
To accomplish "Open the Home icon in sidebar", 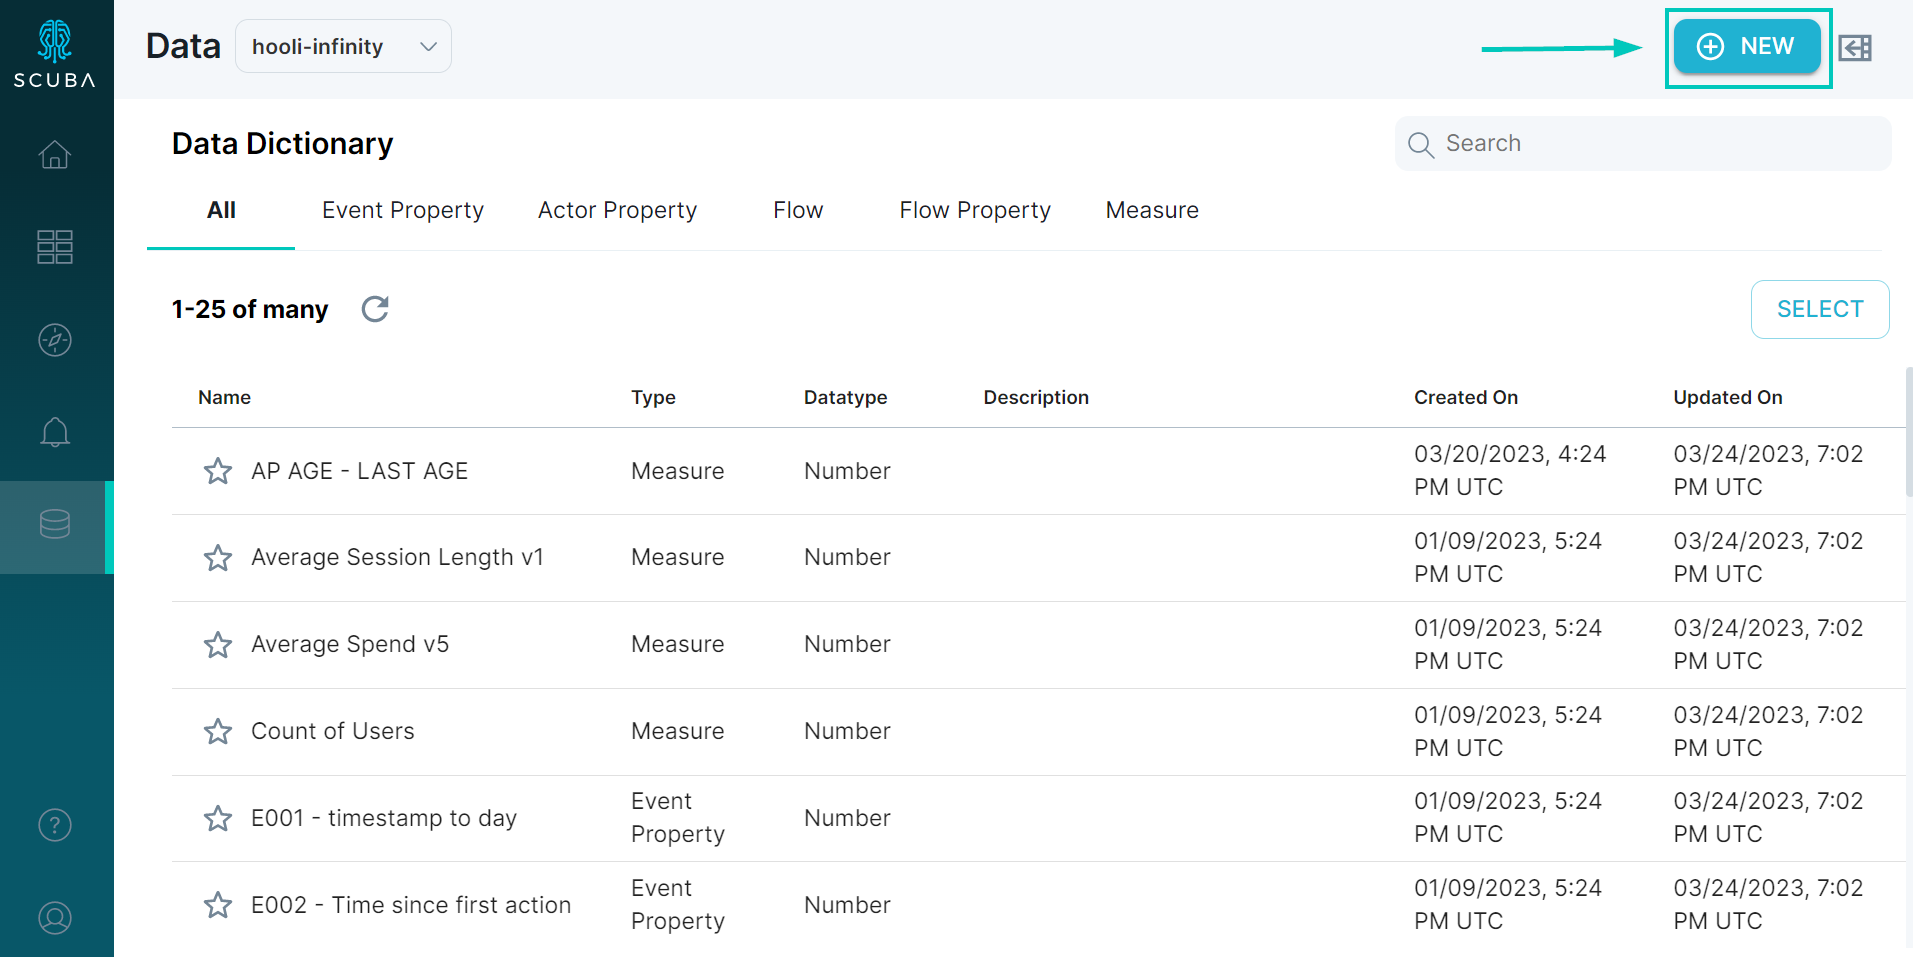I will (55, 155).
